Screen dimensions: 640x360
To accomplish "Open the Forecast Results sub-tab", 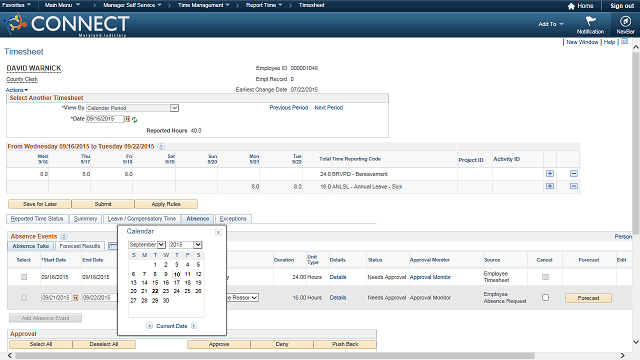I will tap(80, 246).
